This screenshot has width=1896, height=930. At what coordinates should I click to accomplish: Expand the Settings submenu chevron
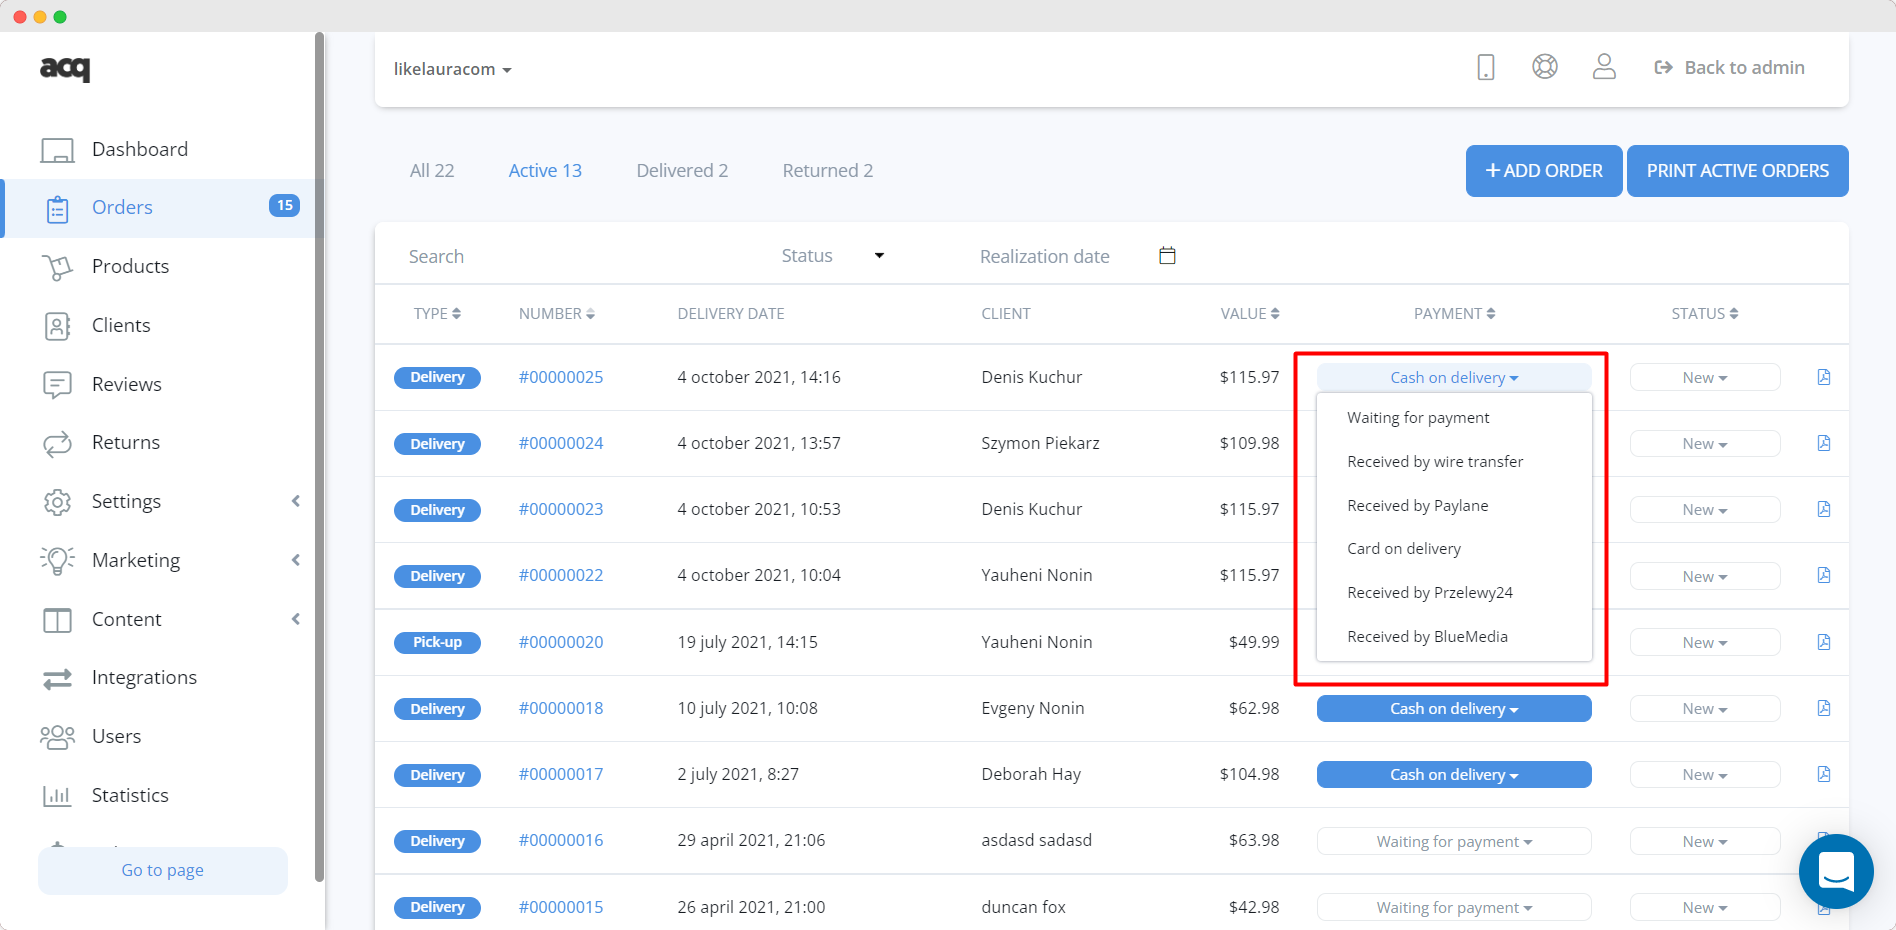click(x=296, y=501)
